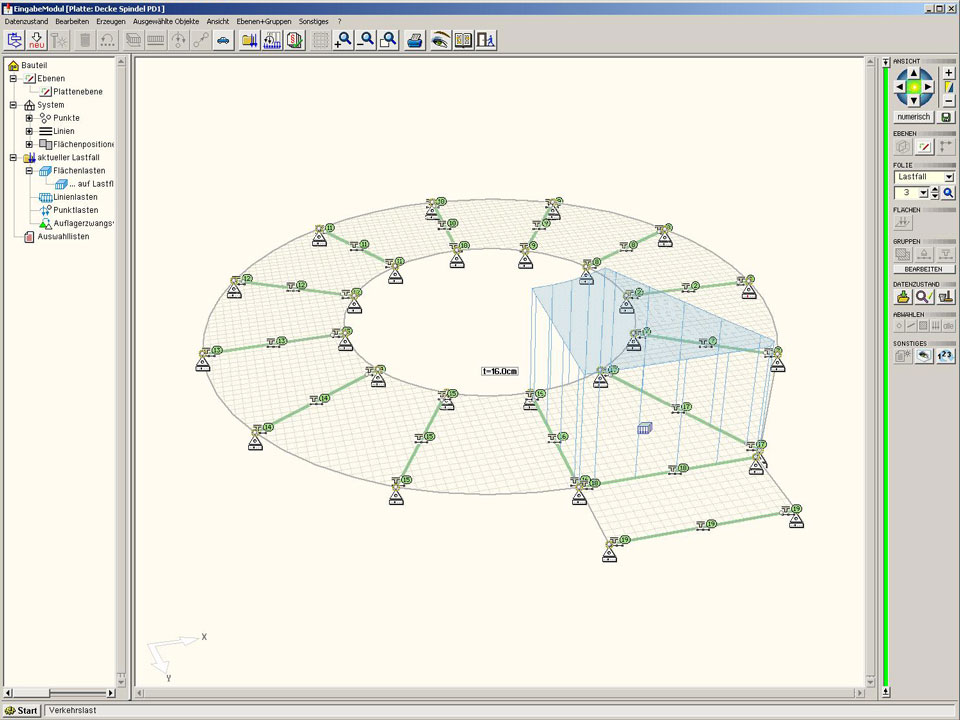
Task: Open the Lastfall dropdown under Folie
Action: 948,177
